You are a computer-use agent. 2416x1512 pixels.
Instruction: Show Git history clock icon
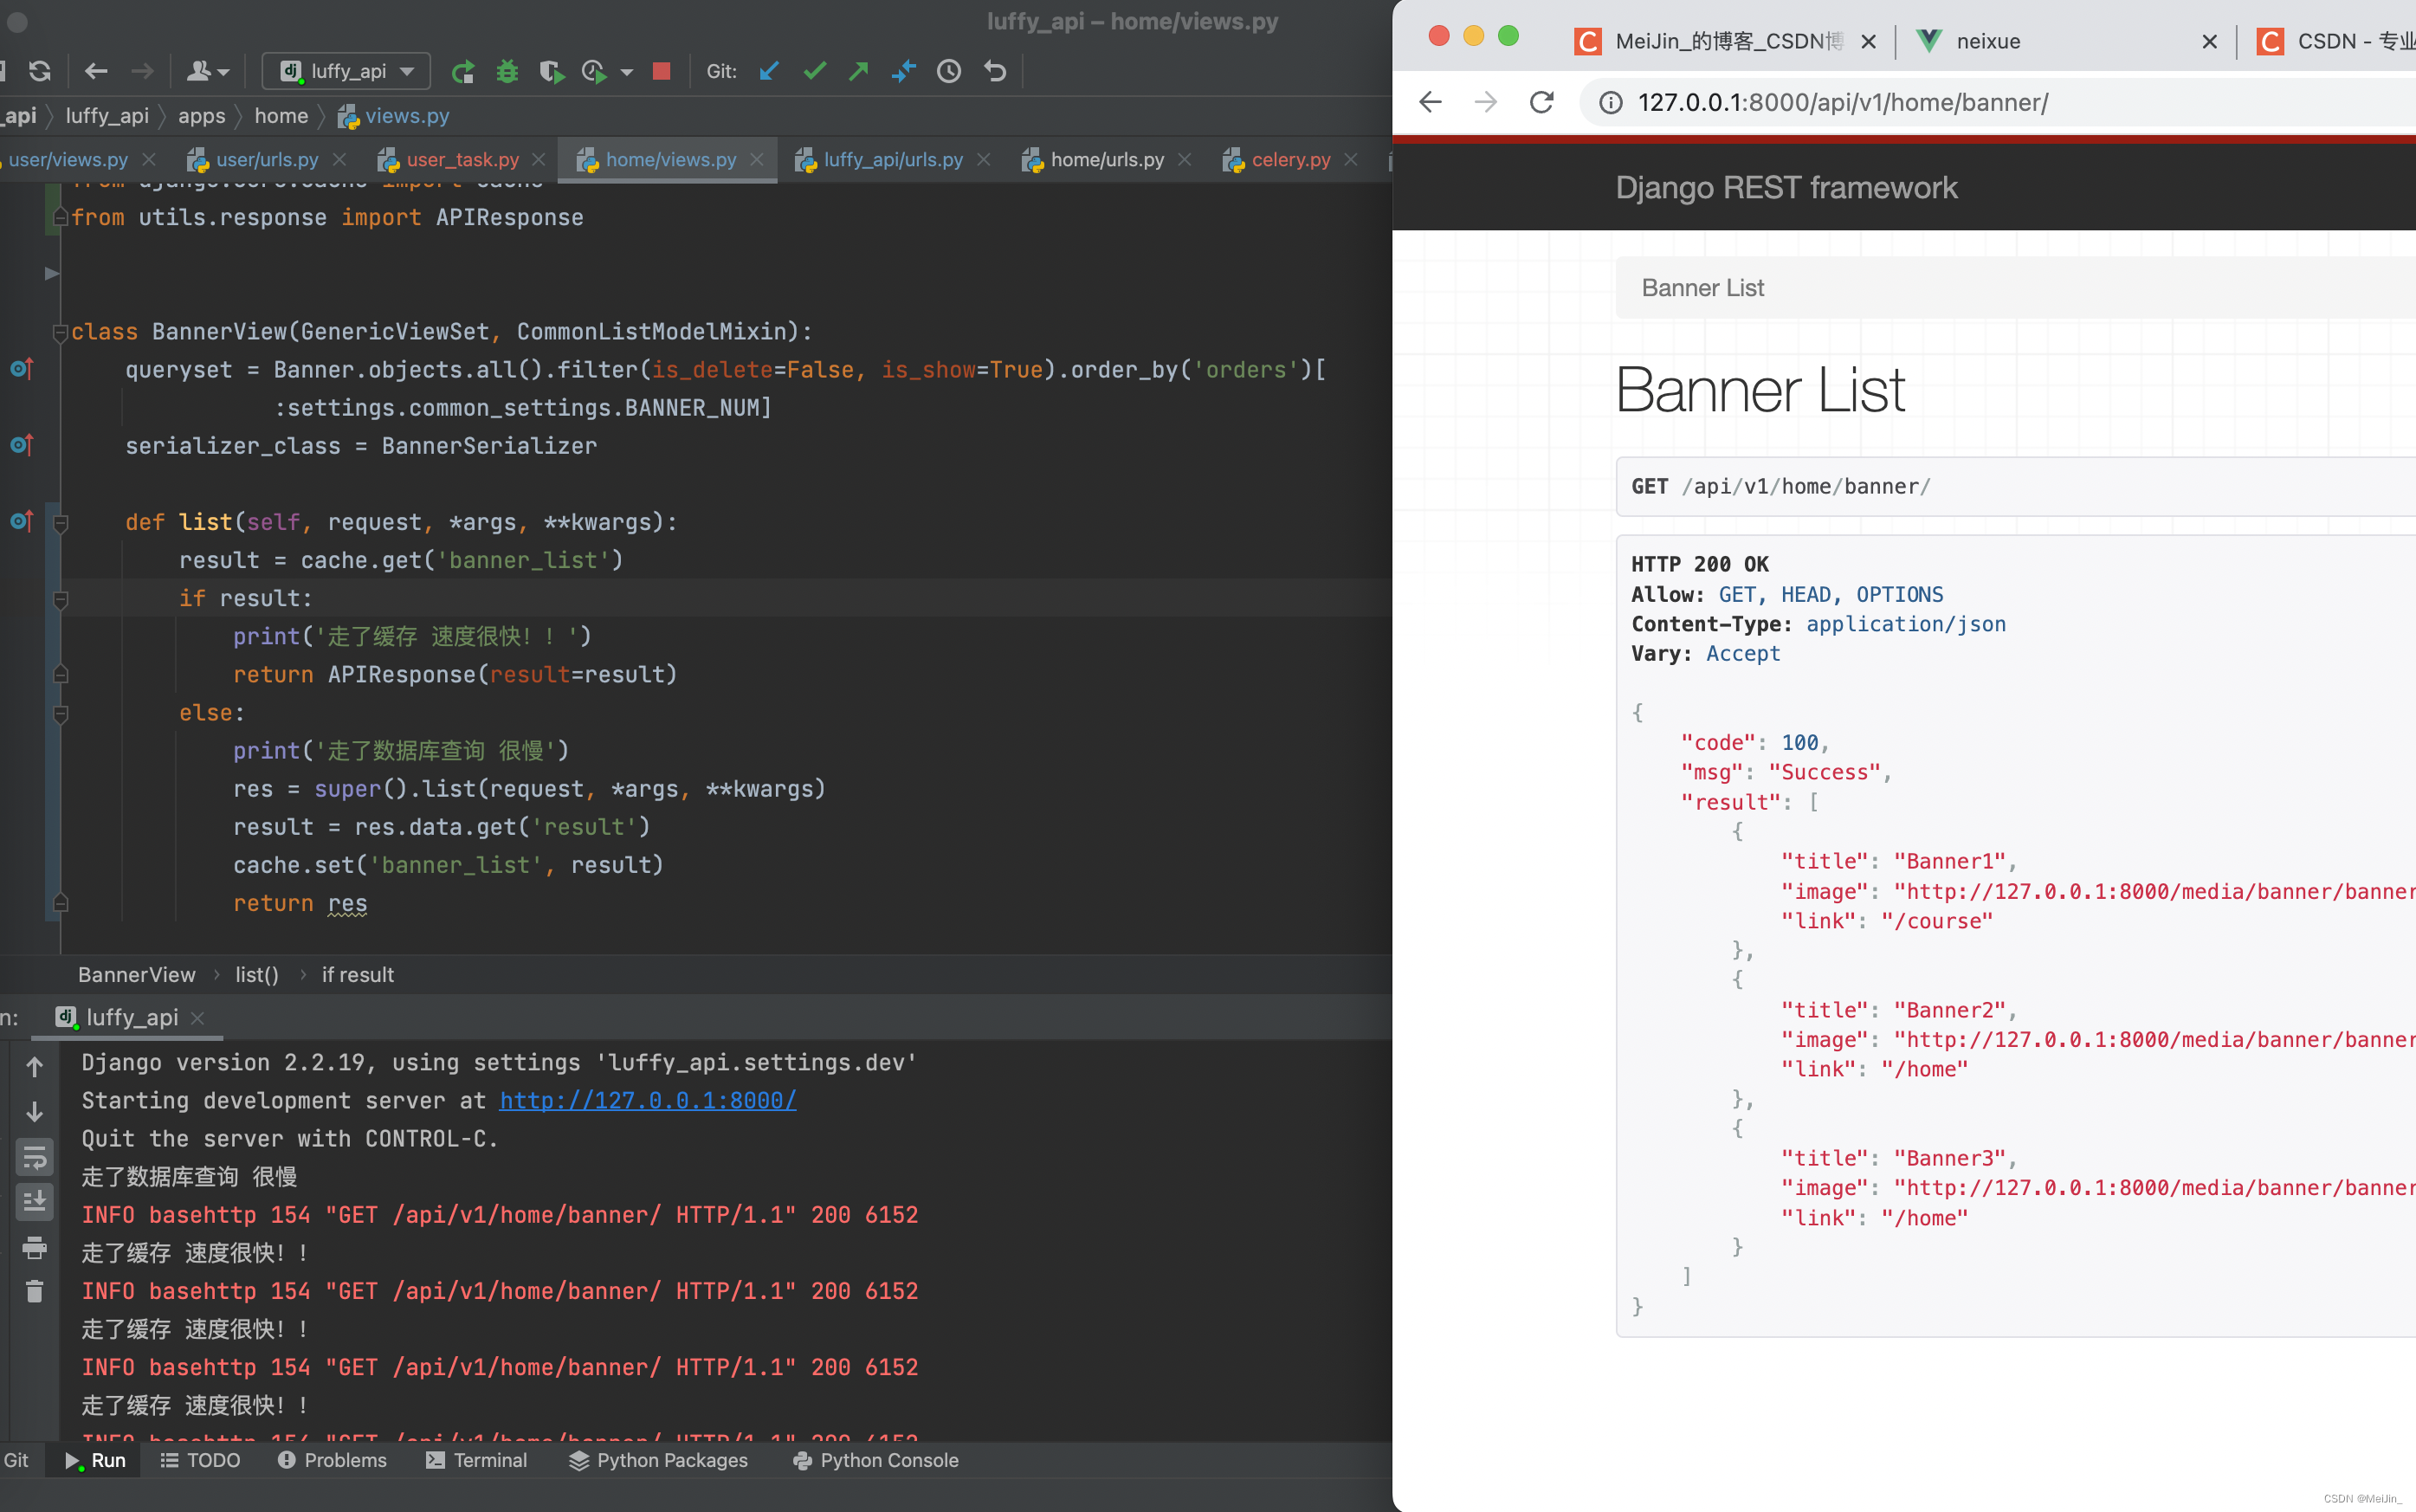click(949, 71)
